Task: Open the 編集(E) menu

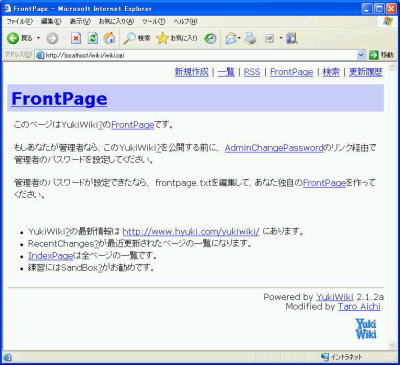Action: coord(51,22)
